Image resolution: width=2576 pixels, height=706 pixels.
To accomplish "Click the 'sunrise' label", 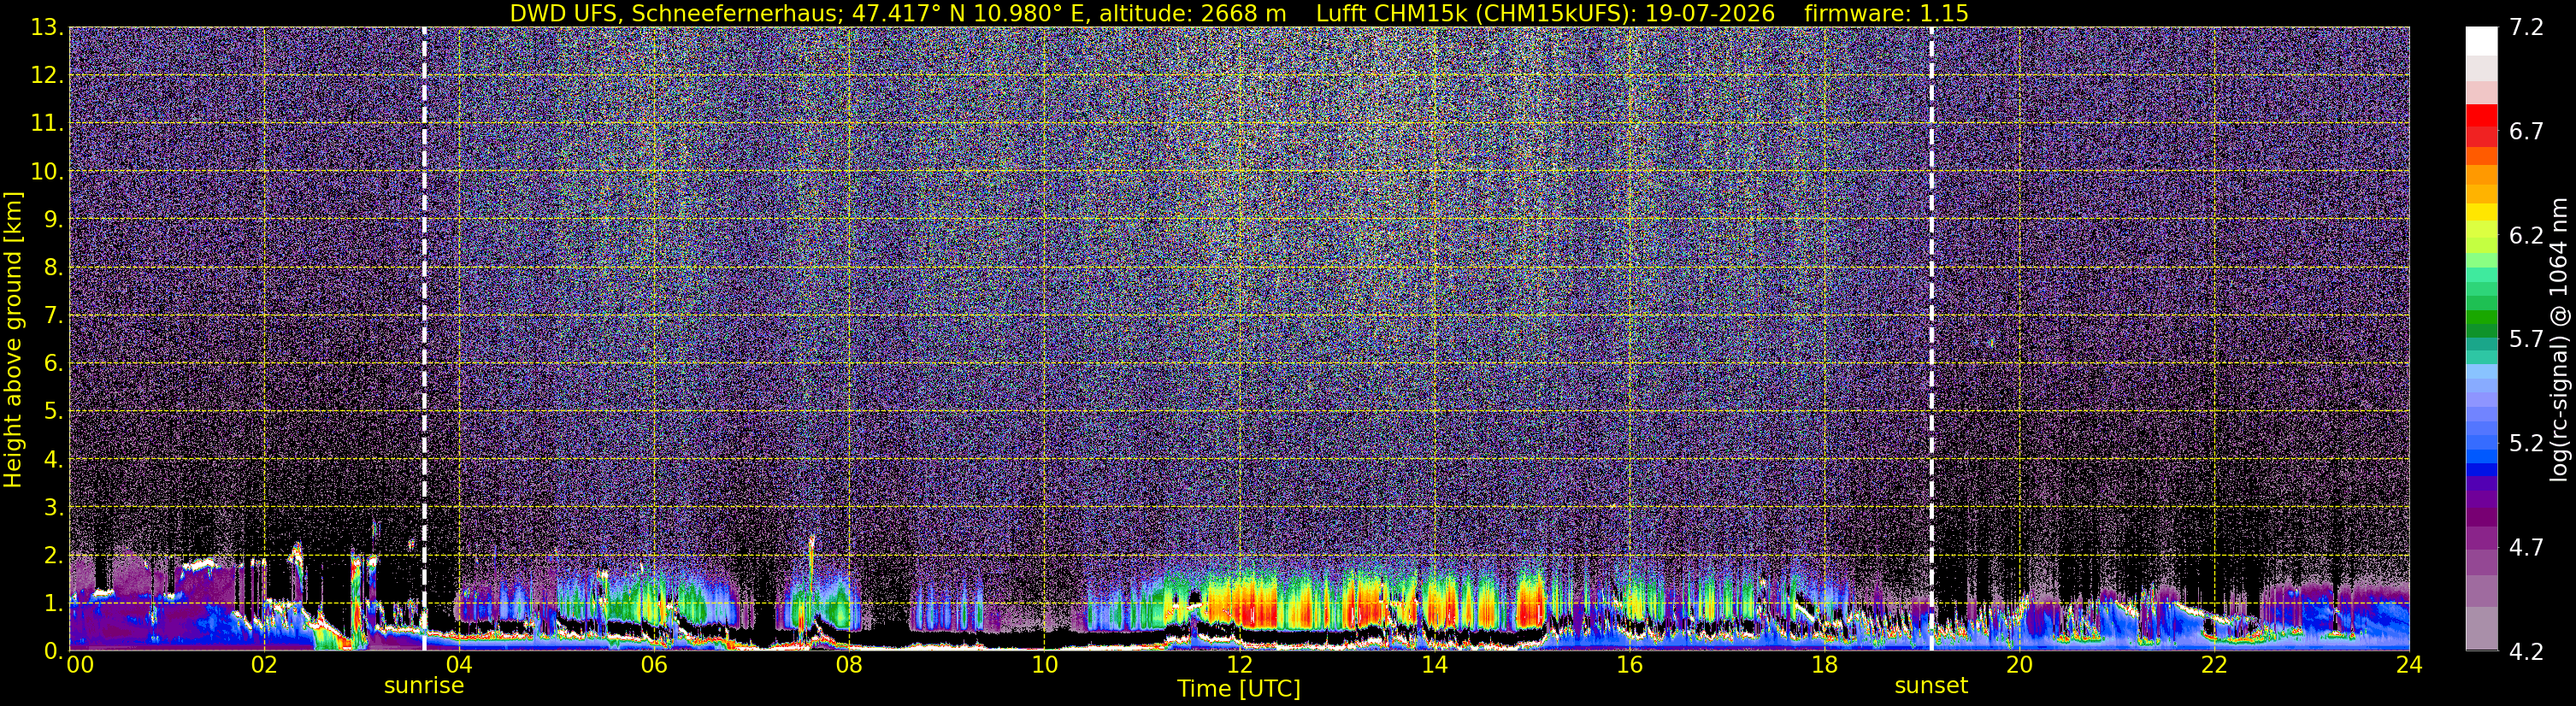I will 424,686.
